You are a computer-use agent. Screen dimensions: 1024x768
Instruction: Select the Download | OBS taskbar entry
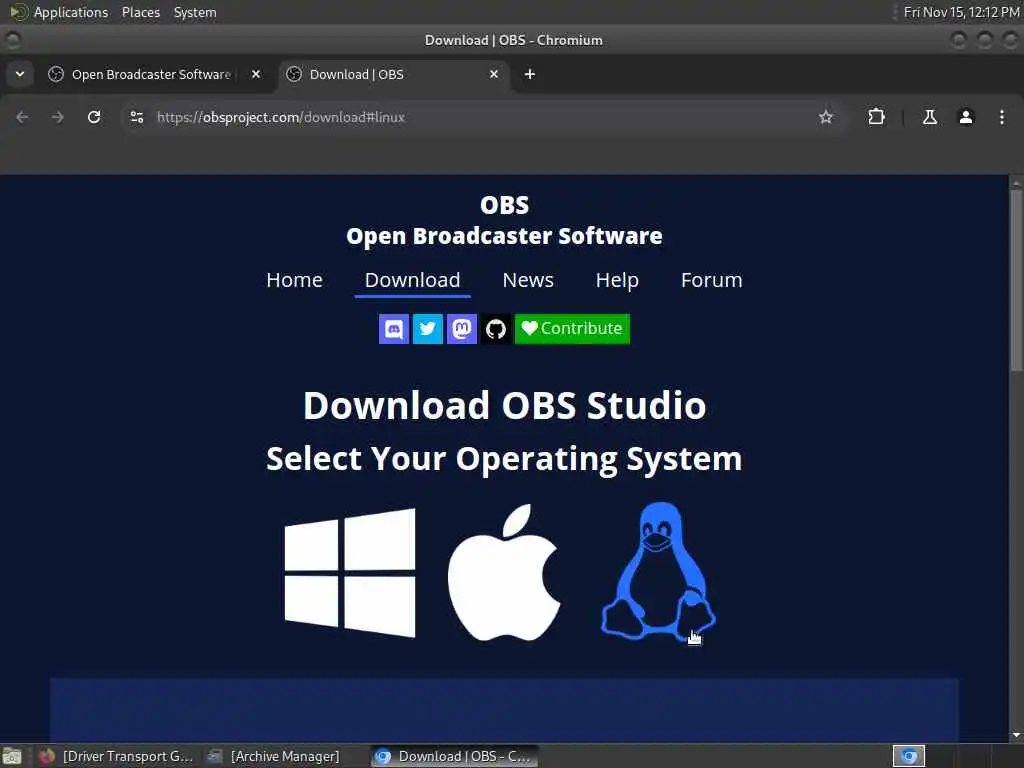(x=455, y=756)
